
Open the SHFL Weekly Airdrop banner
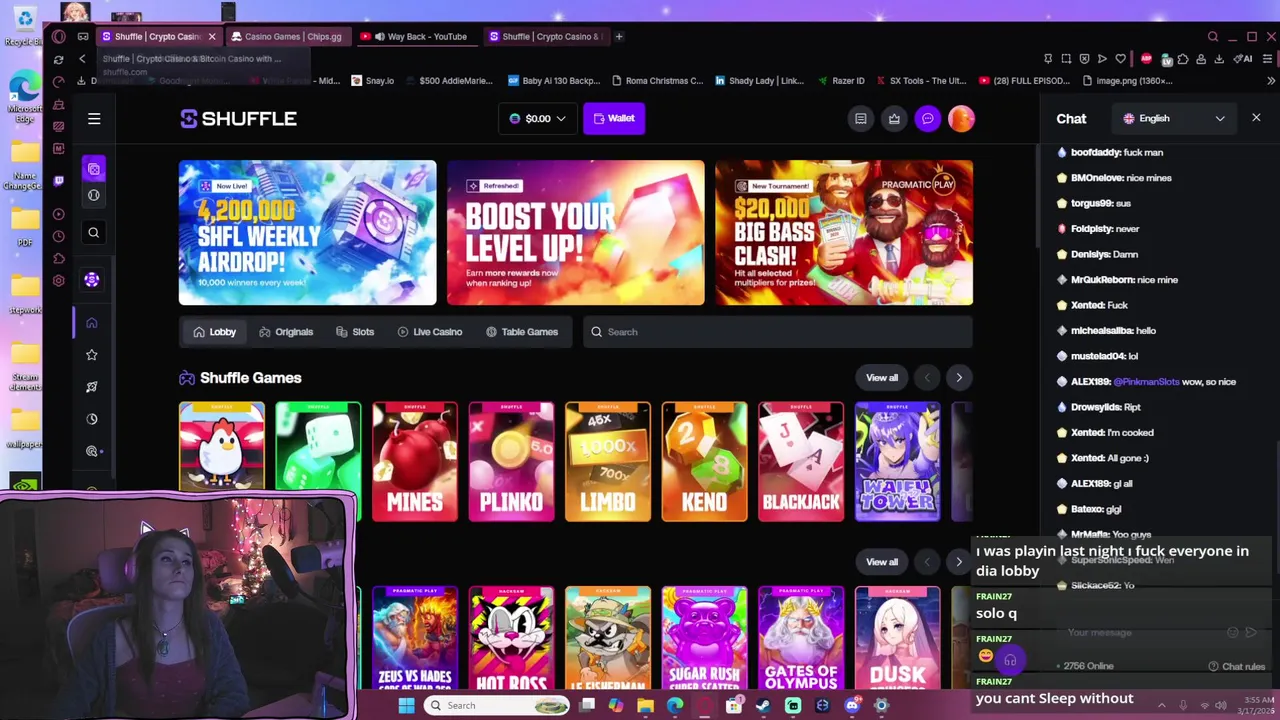[307, 232]
